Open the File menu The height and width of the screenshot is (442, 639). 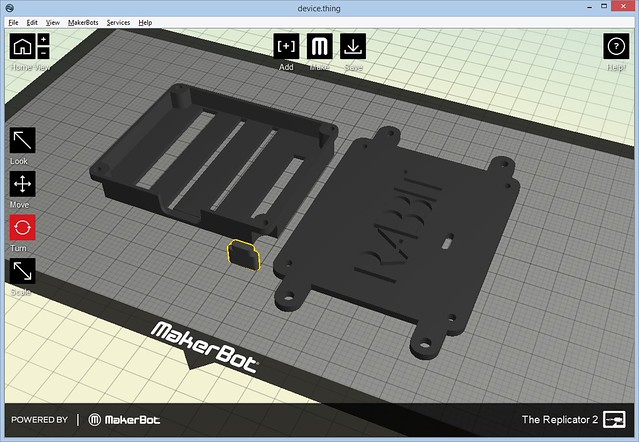point(13,21)
